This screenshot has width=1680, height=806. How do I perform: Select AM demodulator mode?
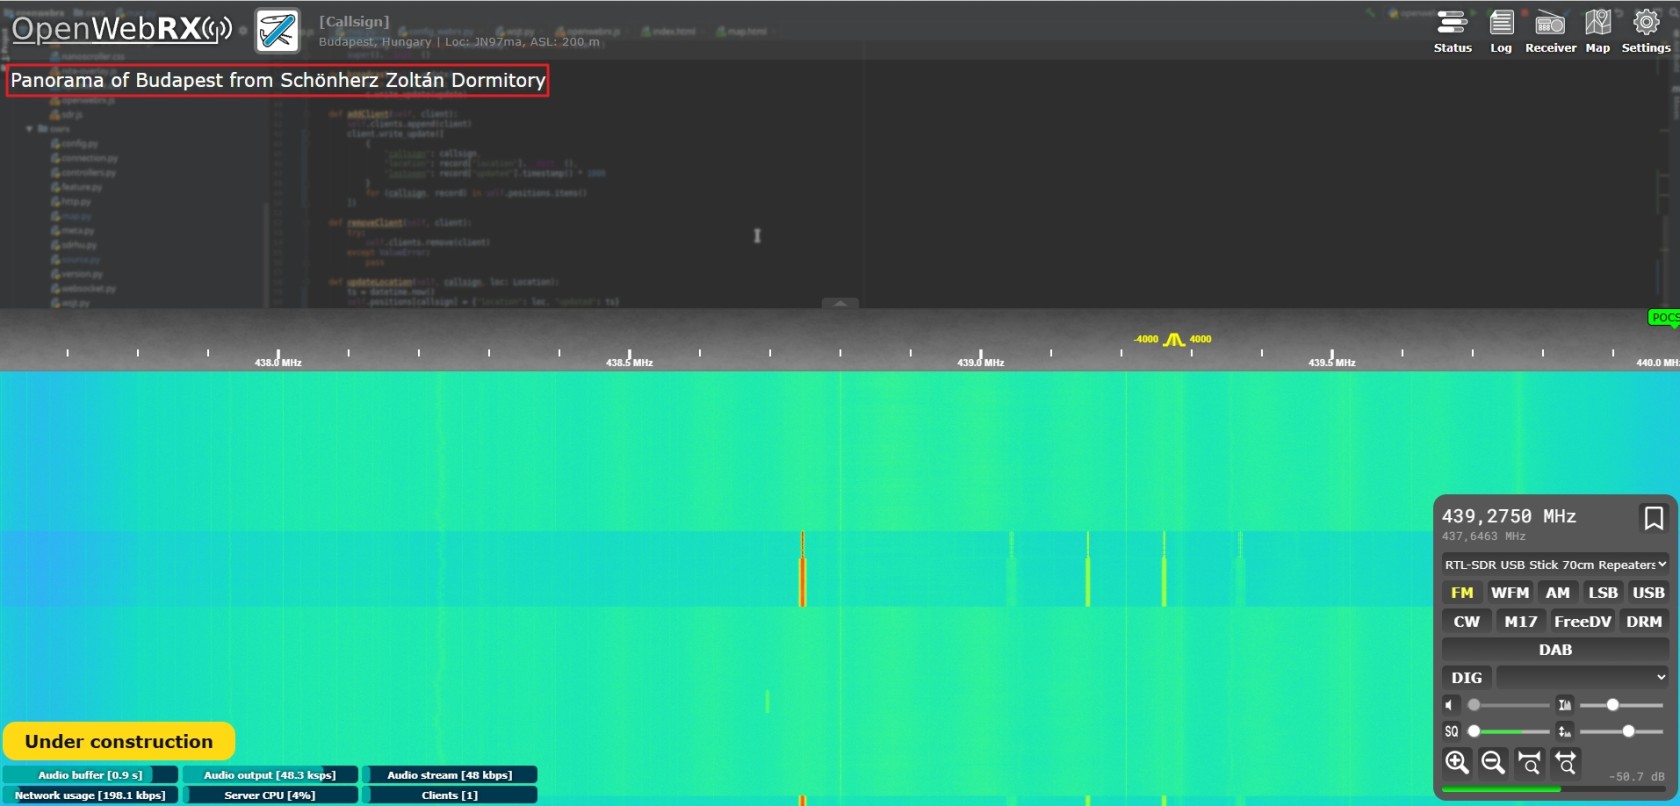tap(1558, 593)
